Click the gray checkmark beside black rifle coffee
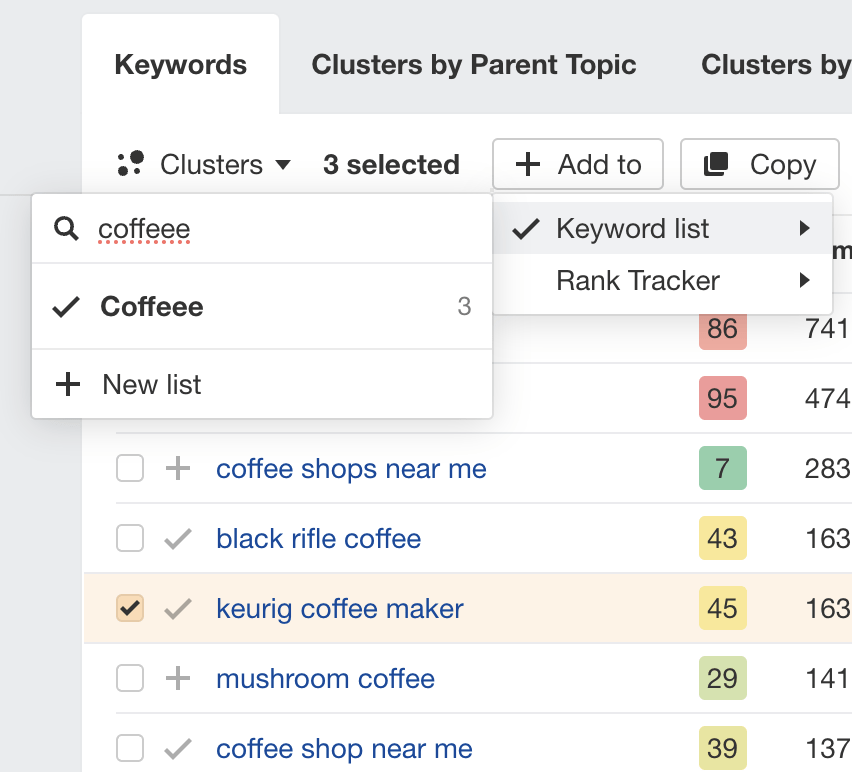Viewport: 852px width, 772px height. tap(178, 538)
